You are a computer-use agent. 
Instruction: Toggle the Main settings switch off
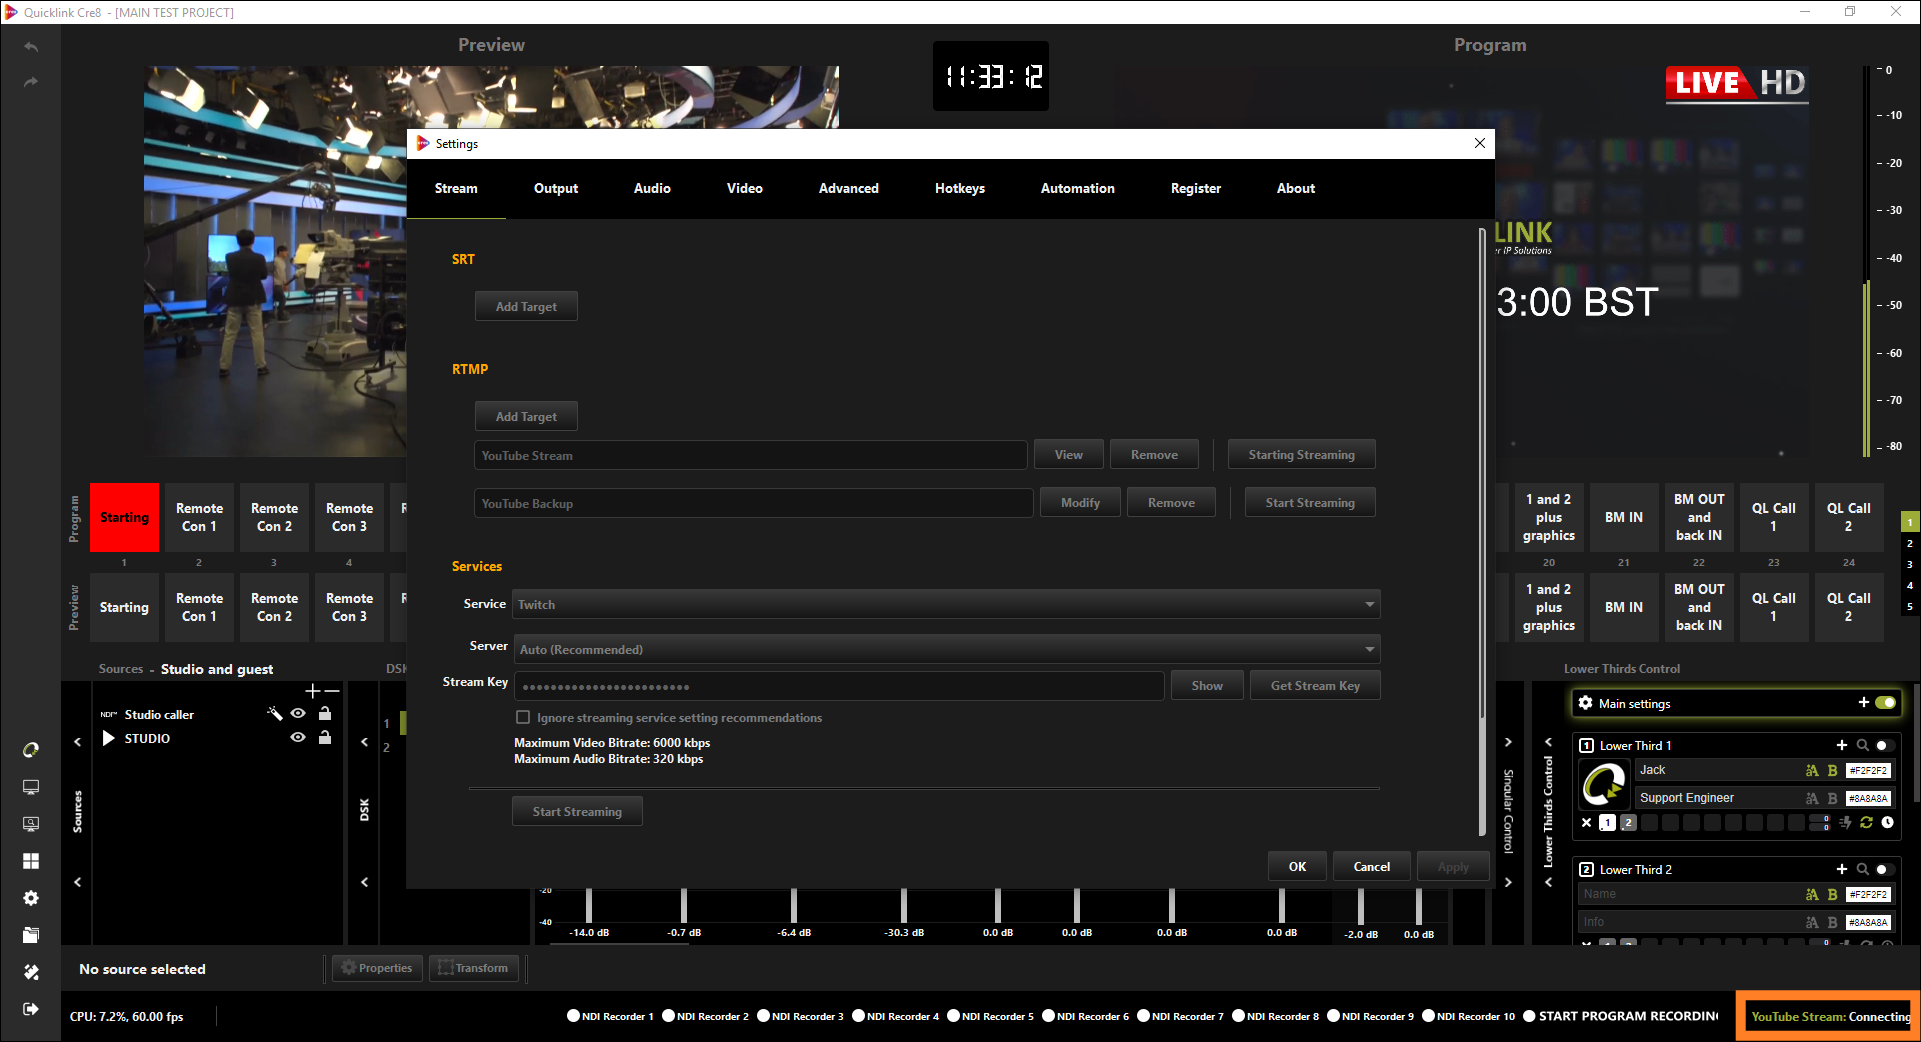1885,703
